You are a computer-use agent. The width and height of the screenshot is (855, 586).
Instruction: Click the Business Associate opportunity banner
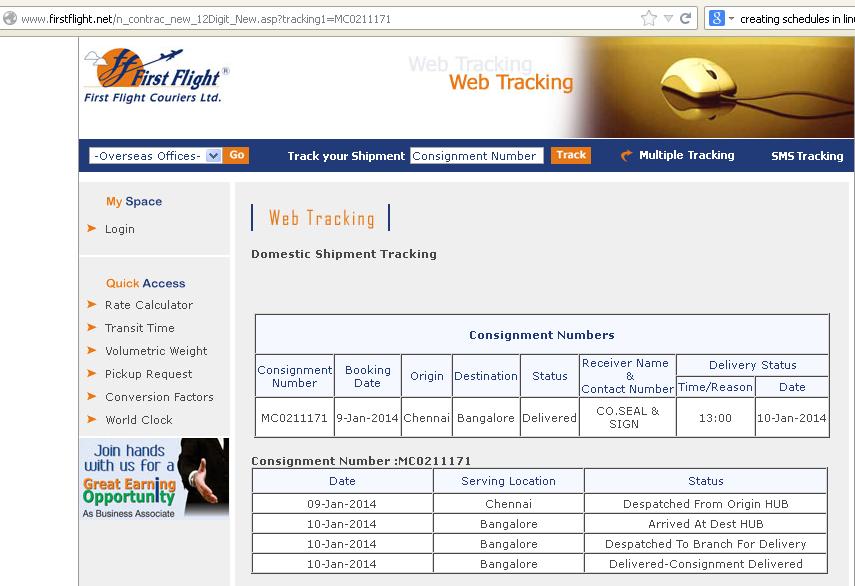click(154, 479)
